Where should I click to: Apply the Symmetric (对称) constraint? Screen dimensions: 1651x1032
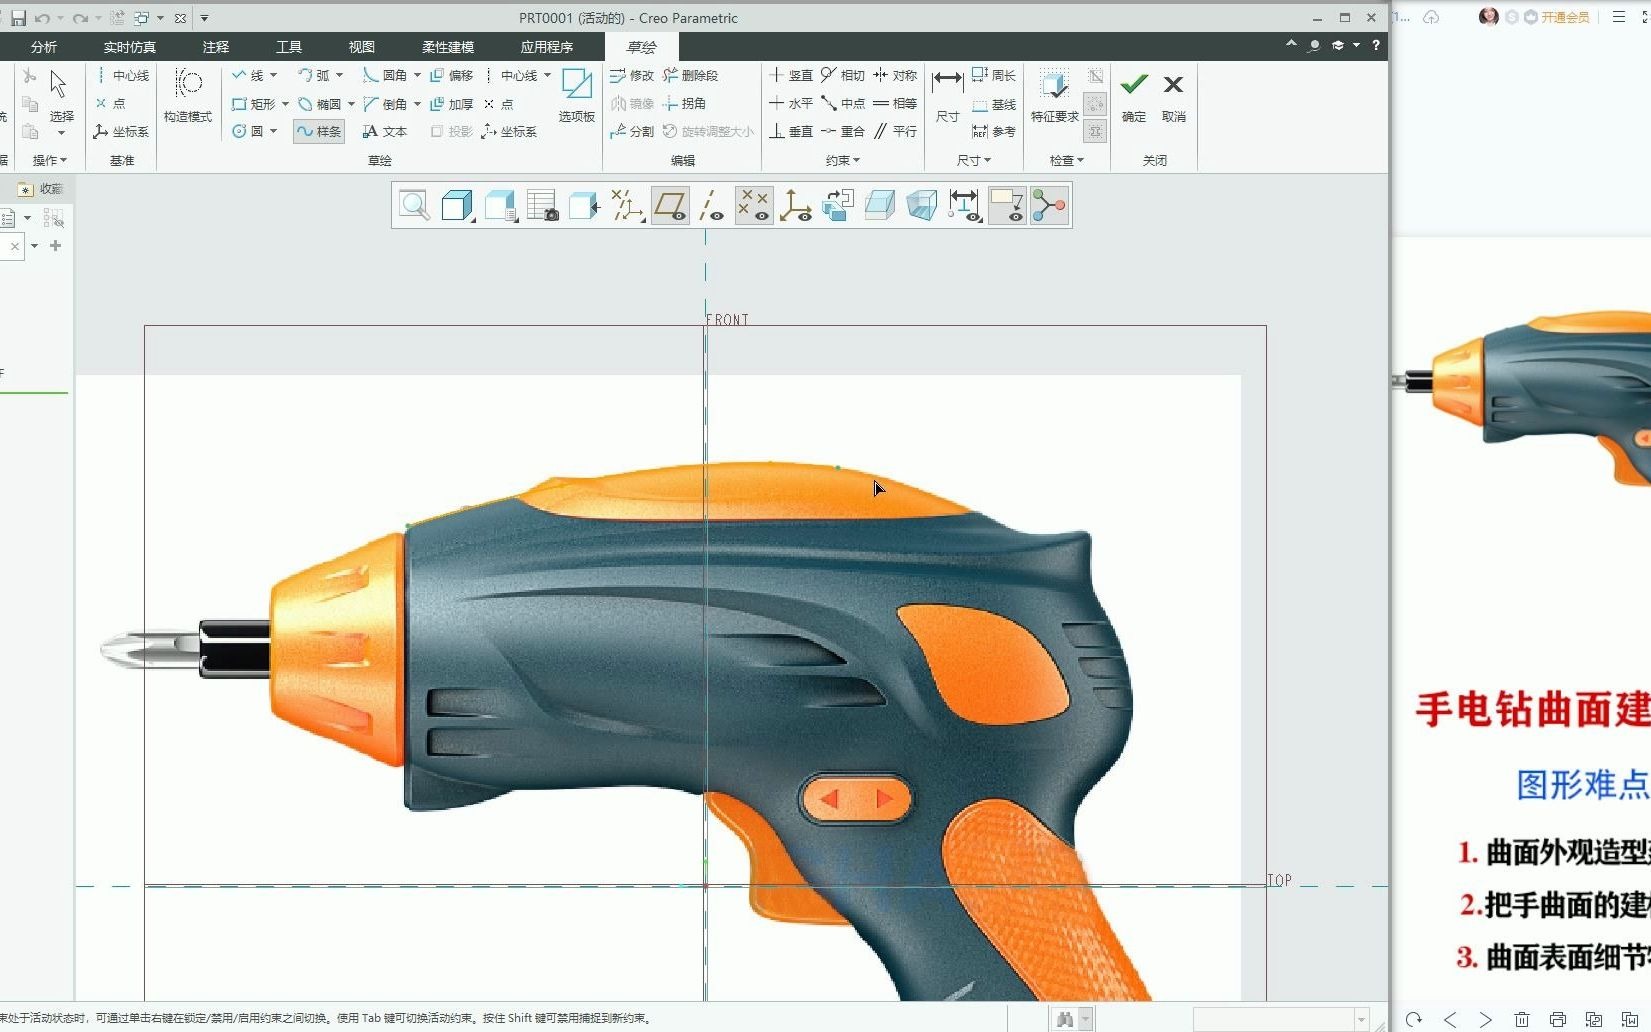[895, 75]
